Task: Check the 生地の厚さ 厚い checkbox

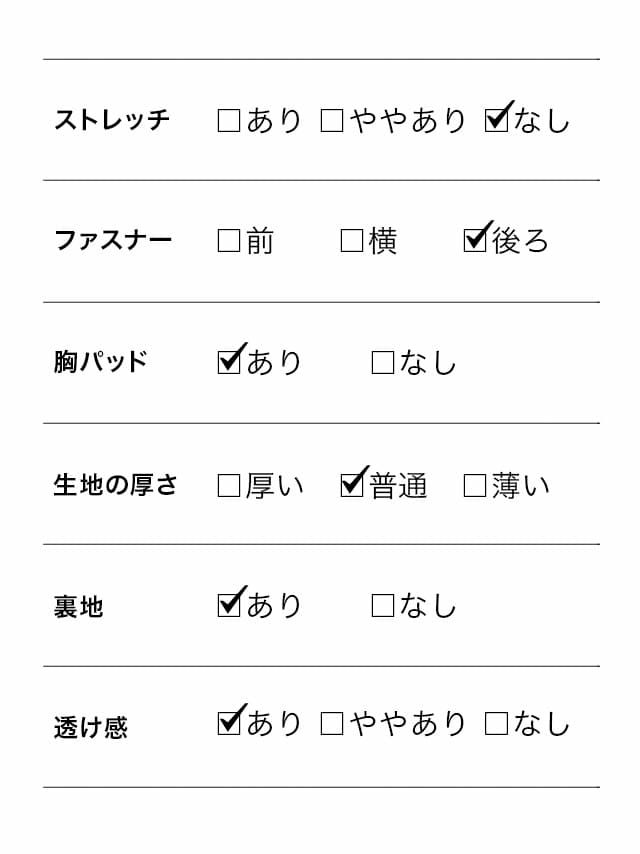Action: [229, 486]
